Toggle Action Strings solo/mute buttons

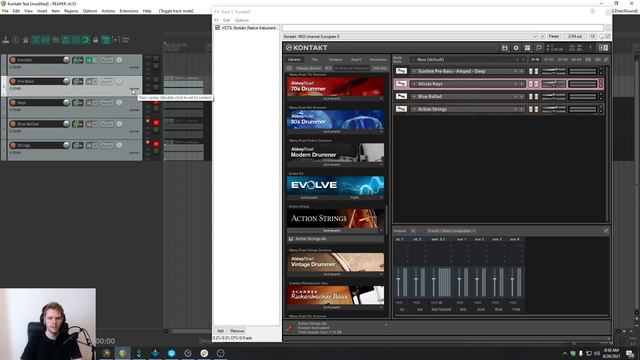[x=533, y=109]
